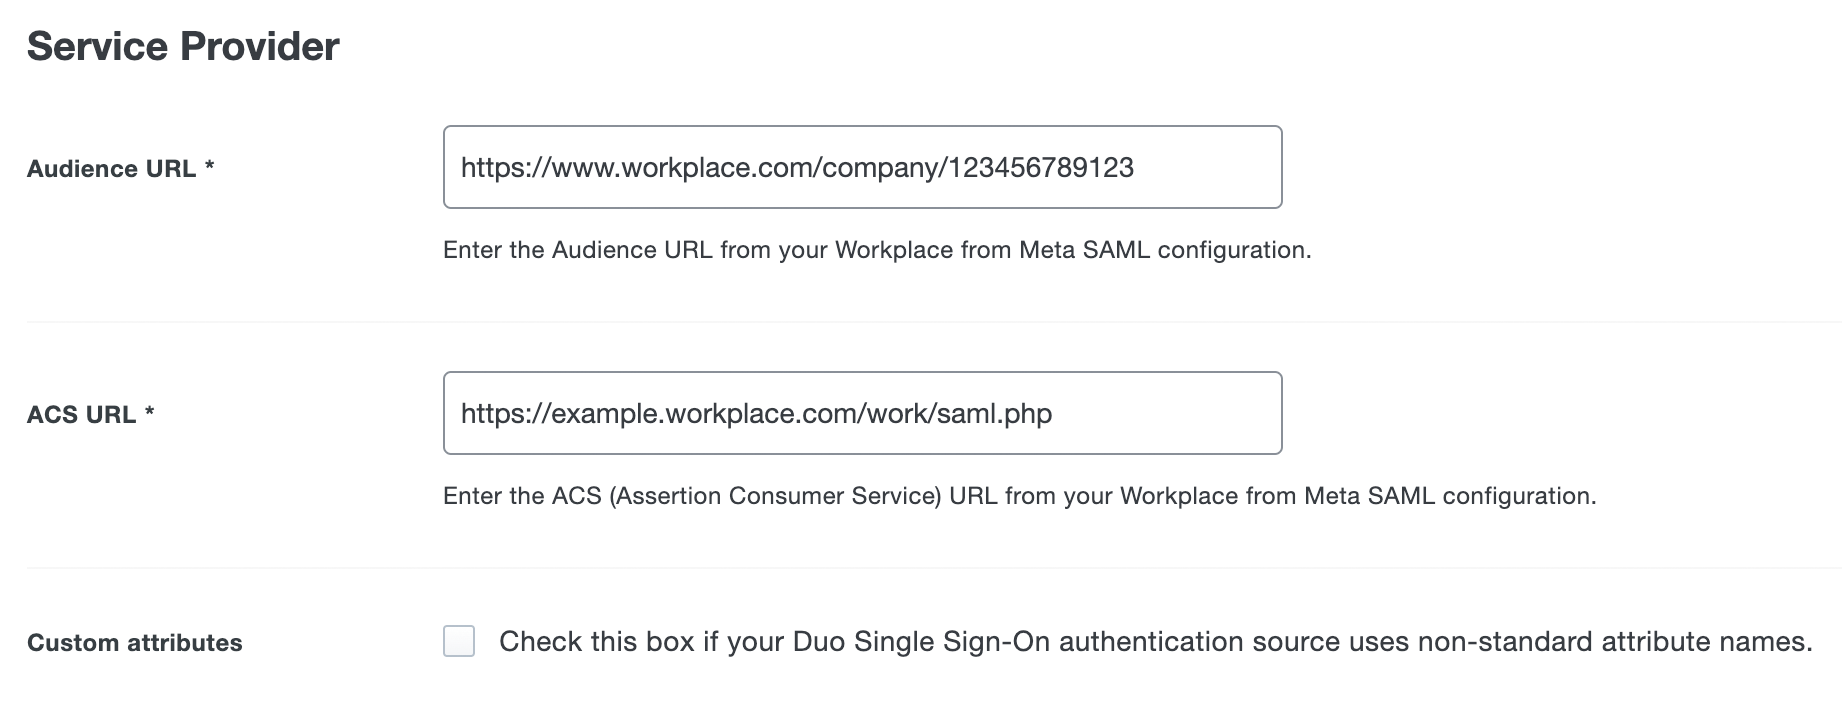1842x706 pixels.
Task: Select the ACS URL field contents
Action: (755, 412)
